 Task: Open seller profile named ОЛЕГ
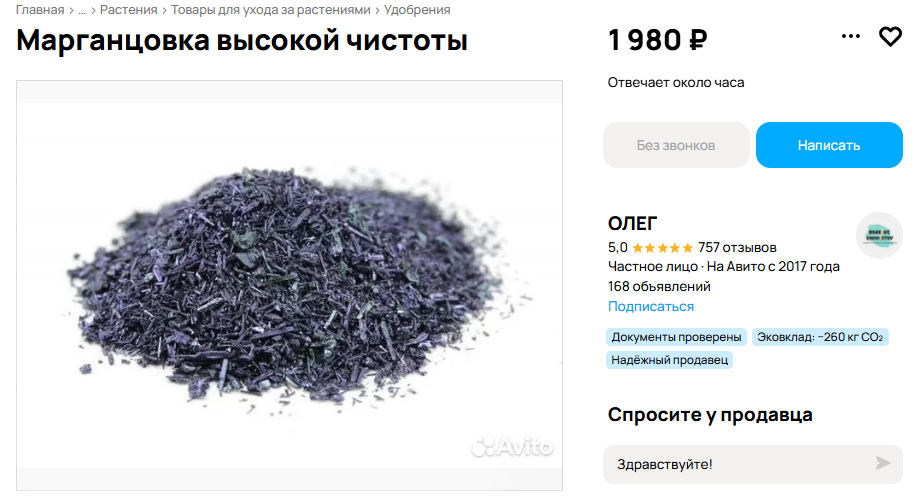click(x=632, y=223)
